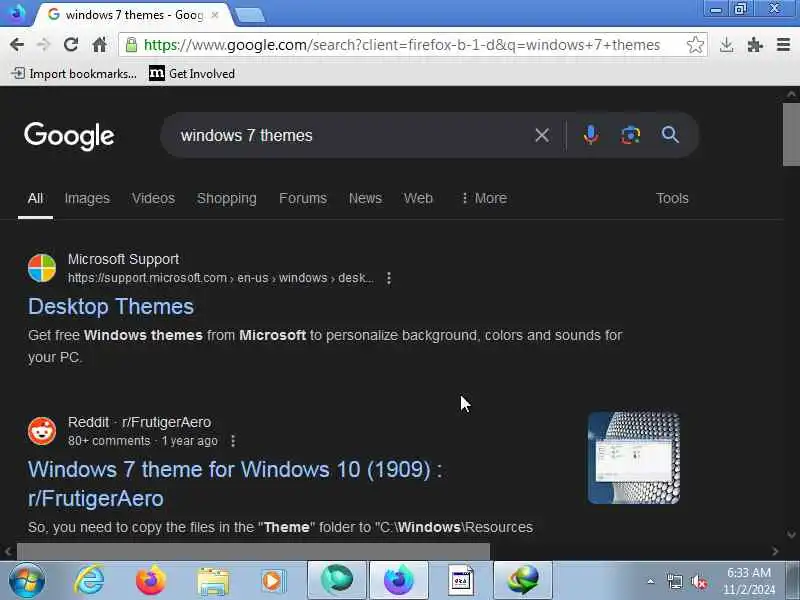The height and width of the screenshot is (600, 800).
Task: Reload the page with the refresh icon
Action: click(71, 44)
